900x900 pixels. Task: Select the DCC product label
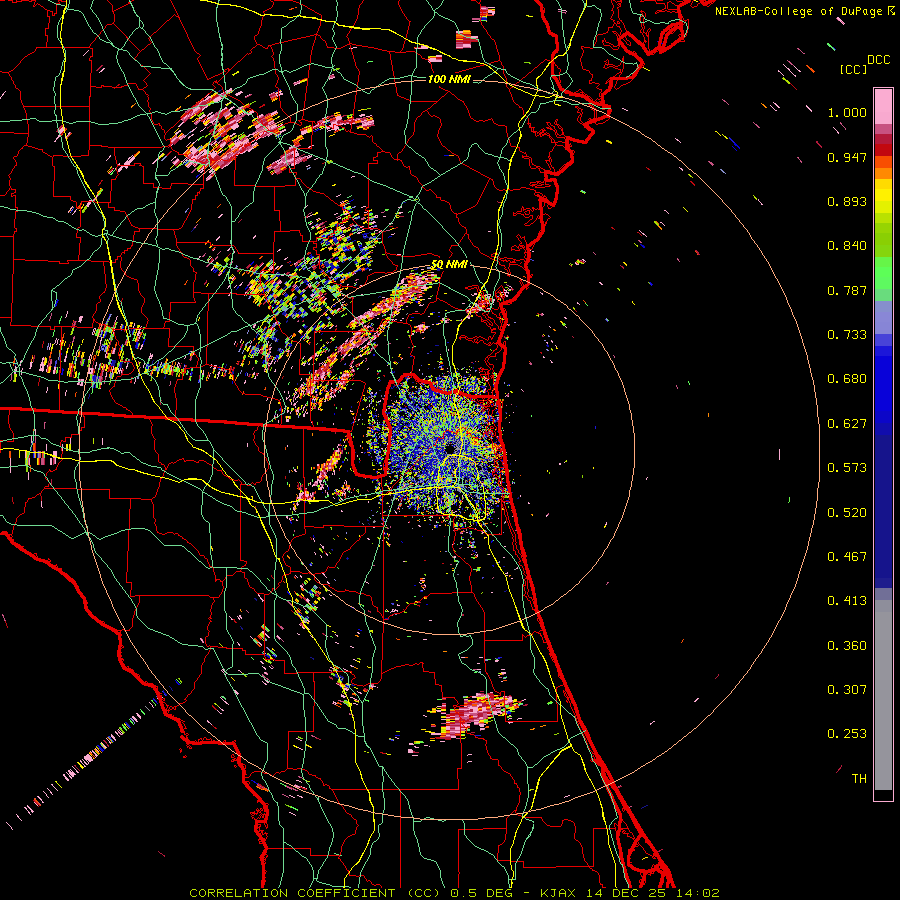pyautogui.click(x=879, y=60)
